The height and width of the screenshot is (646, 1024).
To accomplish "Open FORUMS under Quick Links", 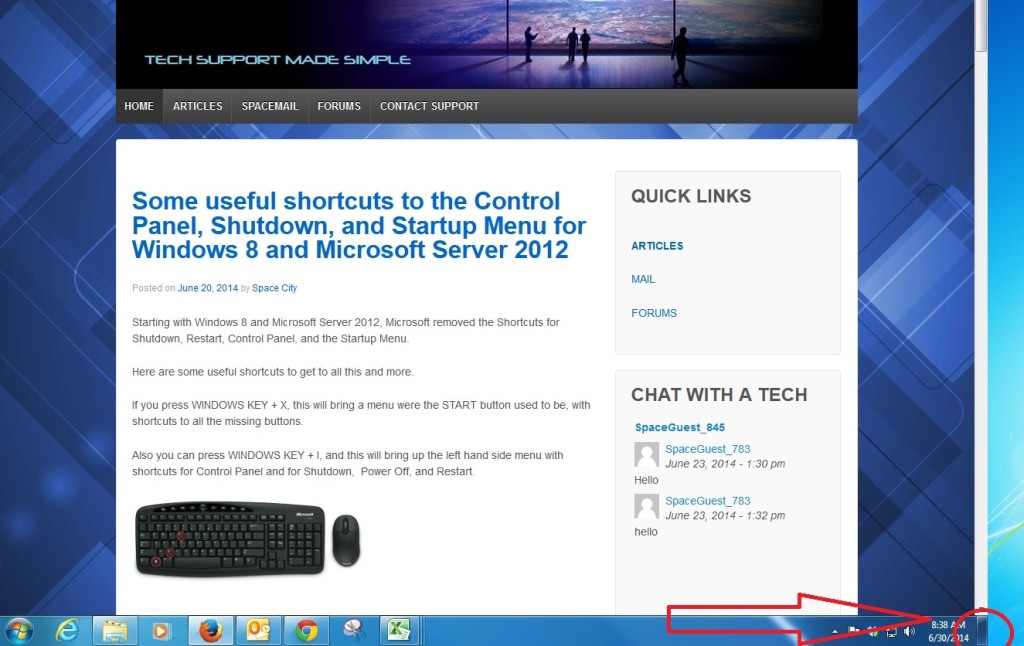I will tap(654, 314).
